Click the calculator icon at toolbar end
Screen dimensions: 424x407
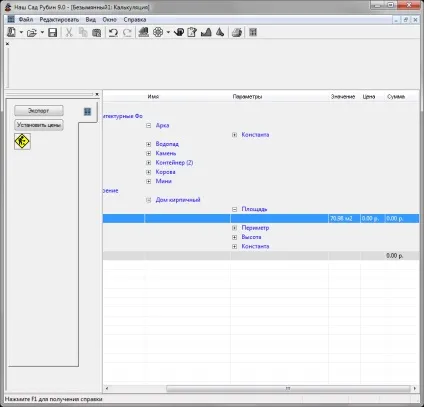tap(253, 32)
